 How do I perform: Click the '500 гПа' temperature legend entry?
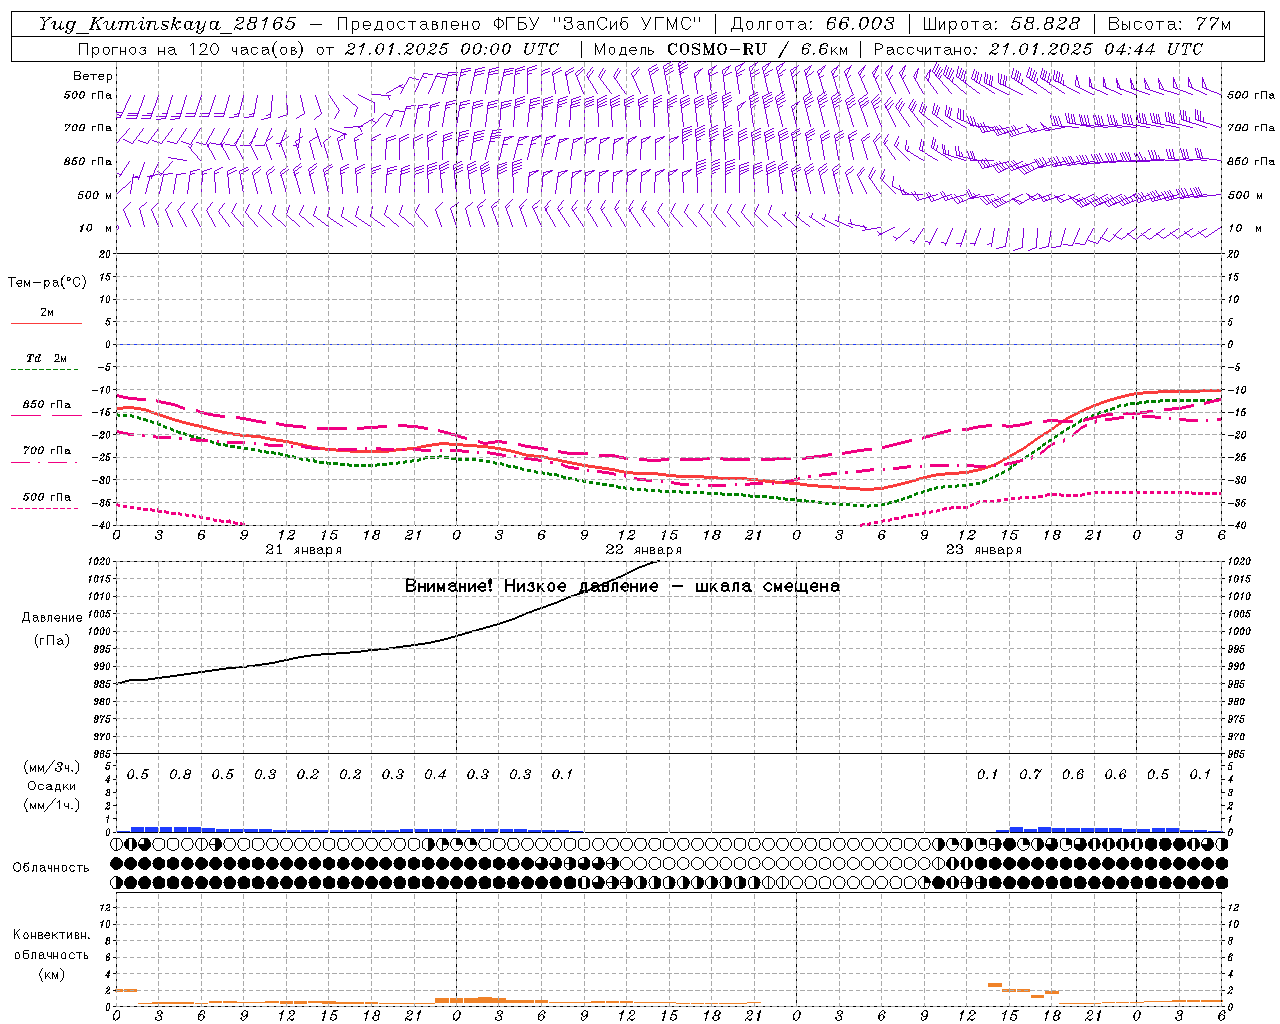pyautogui.click(x=47, y=497)
